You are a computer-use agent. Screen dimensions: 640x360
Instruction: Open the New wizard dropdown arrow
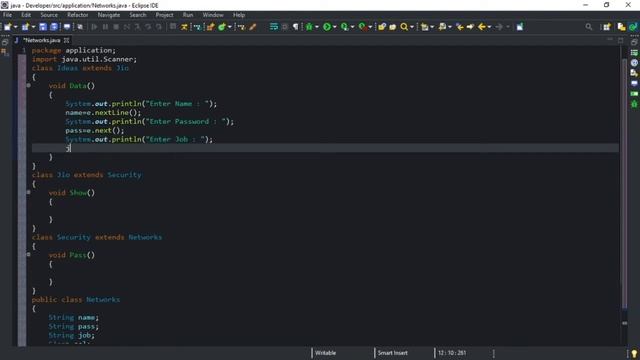pyautogui.click(x=16, y=27)
